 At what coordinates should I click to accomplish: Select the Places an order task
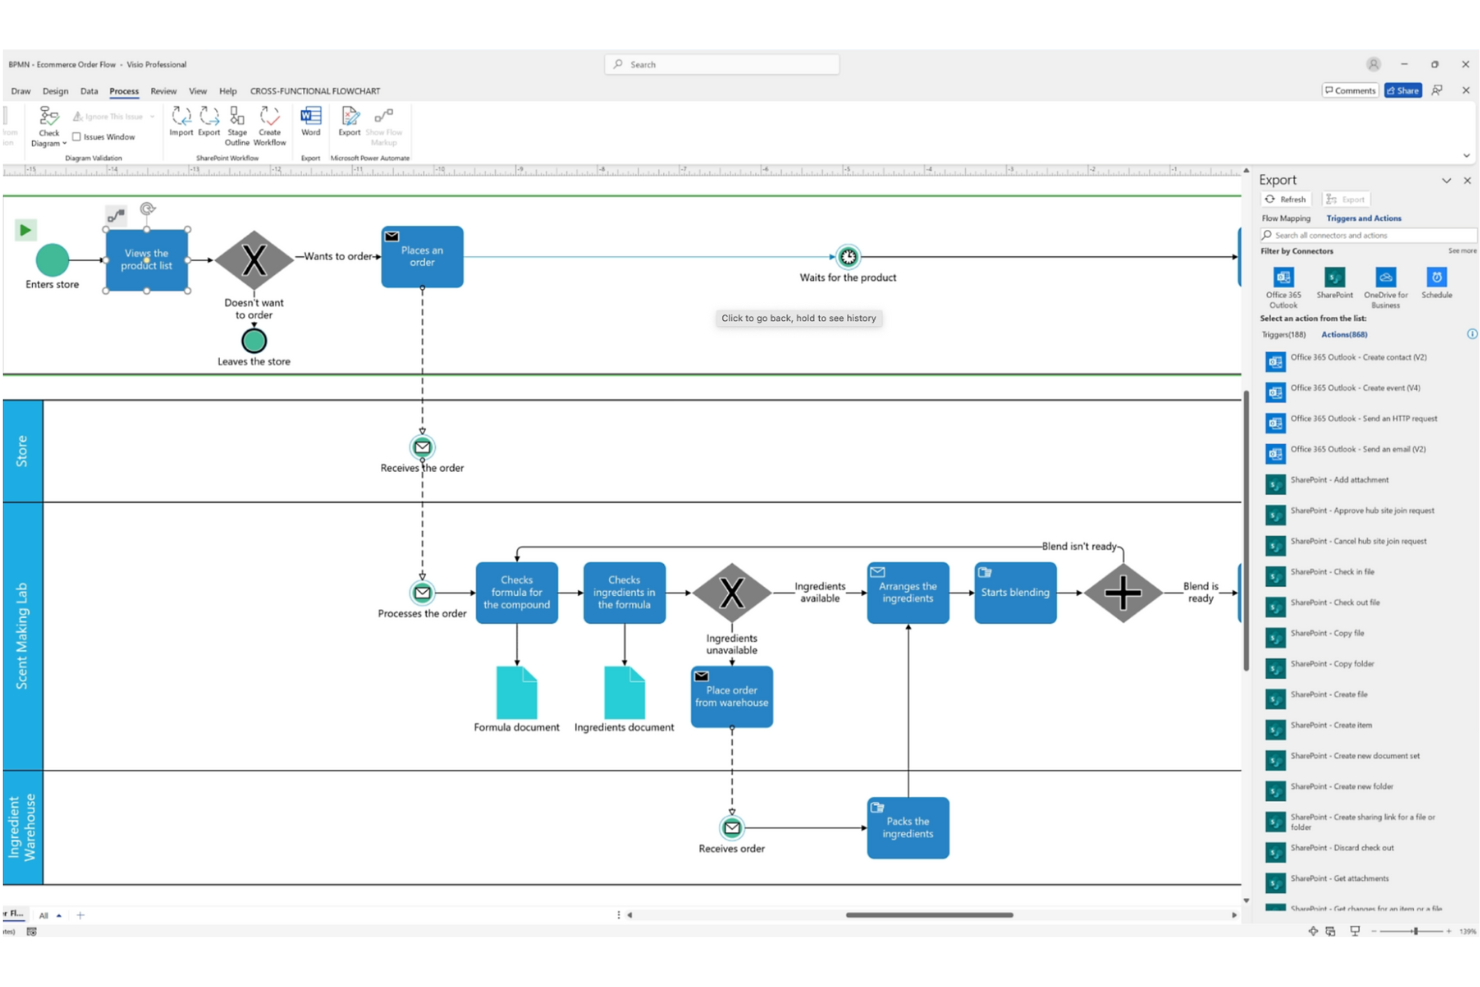[422, 257]
